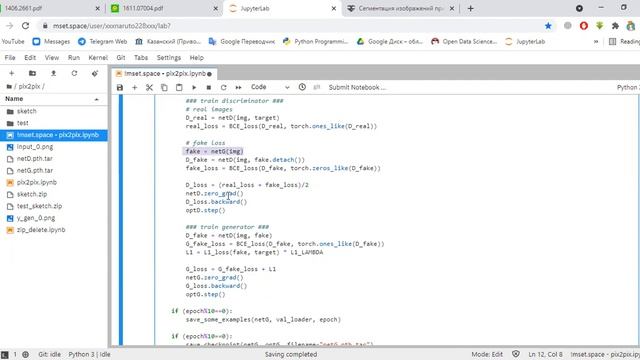Open Open Data Science bookmark
Viewport: 640px width, 360px height.
pos(464,42)
